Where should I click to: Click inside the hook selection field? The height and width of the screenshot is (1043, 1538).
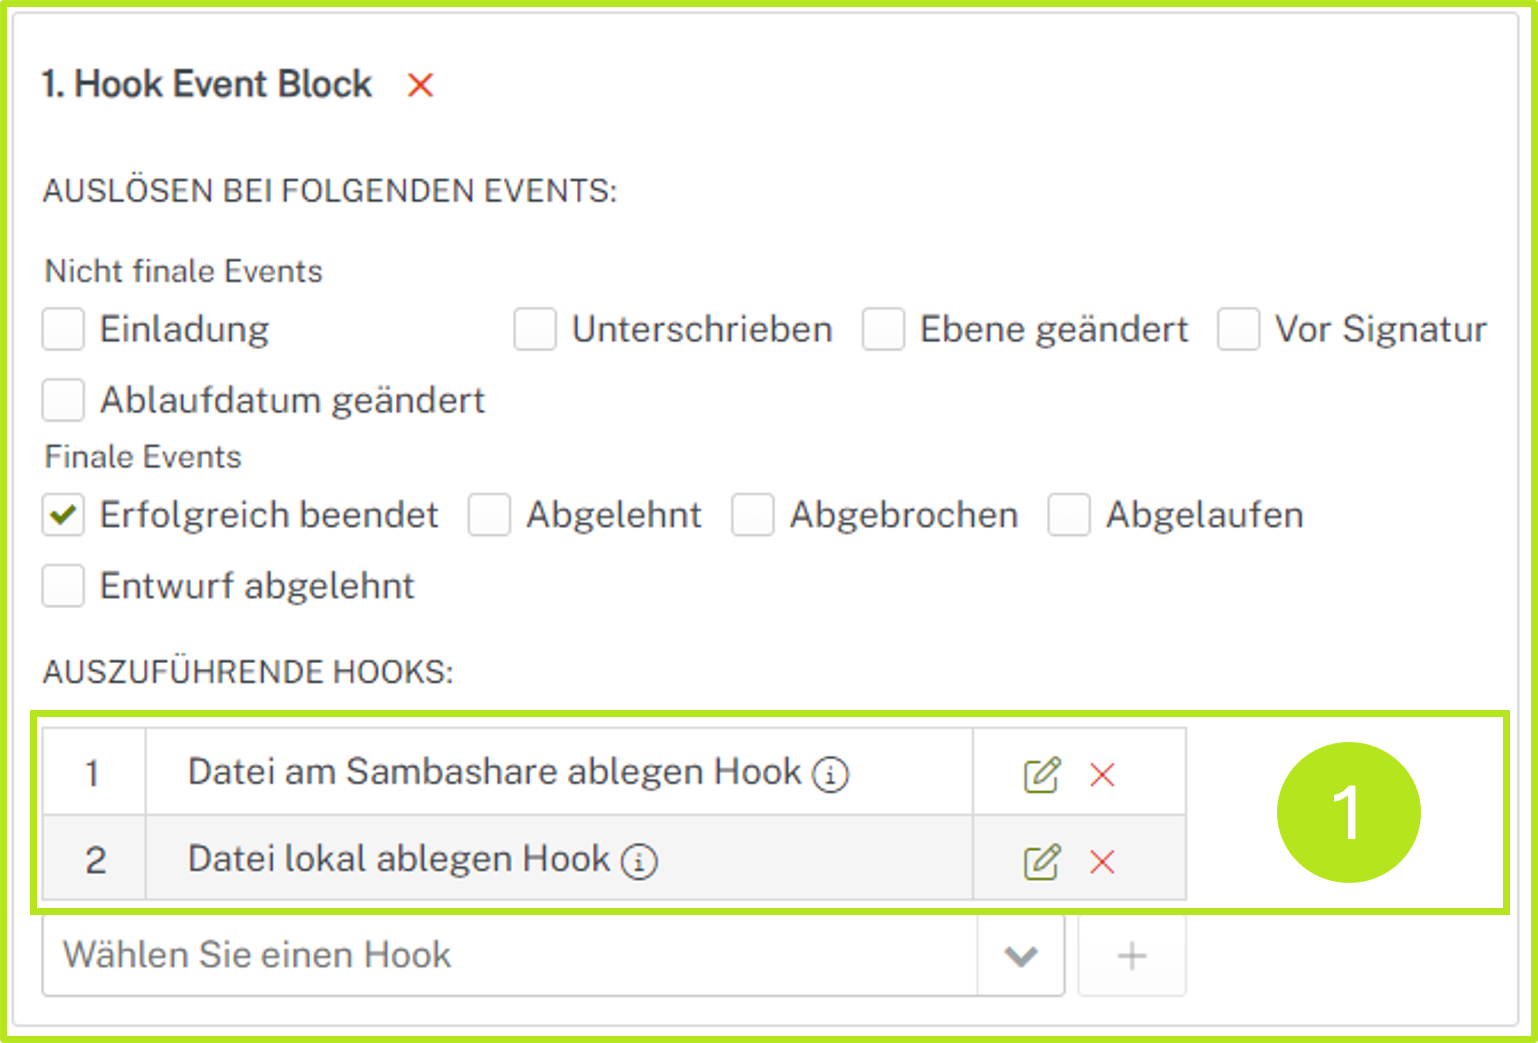pos(400,956)
